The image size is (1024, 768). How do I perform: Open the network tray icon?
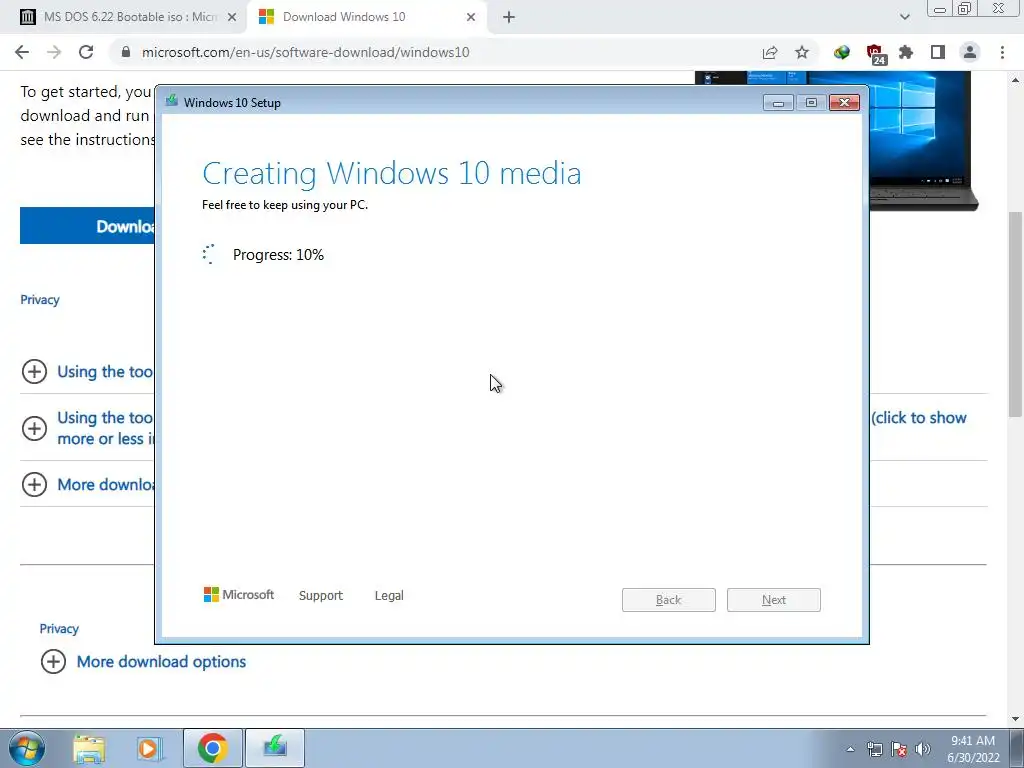pyautogui.click(x=874, y=749)
